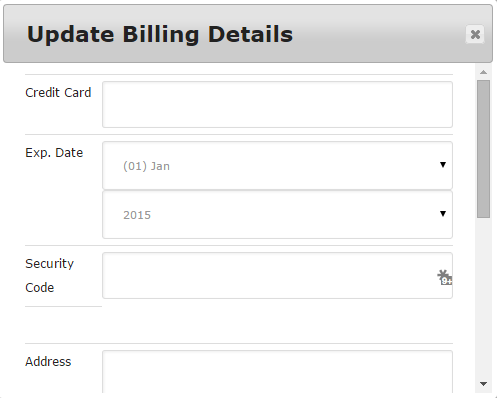
Task: Click the Update Billing Details title text
Action: pyautogui.click(x=160, y=35)
